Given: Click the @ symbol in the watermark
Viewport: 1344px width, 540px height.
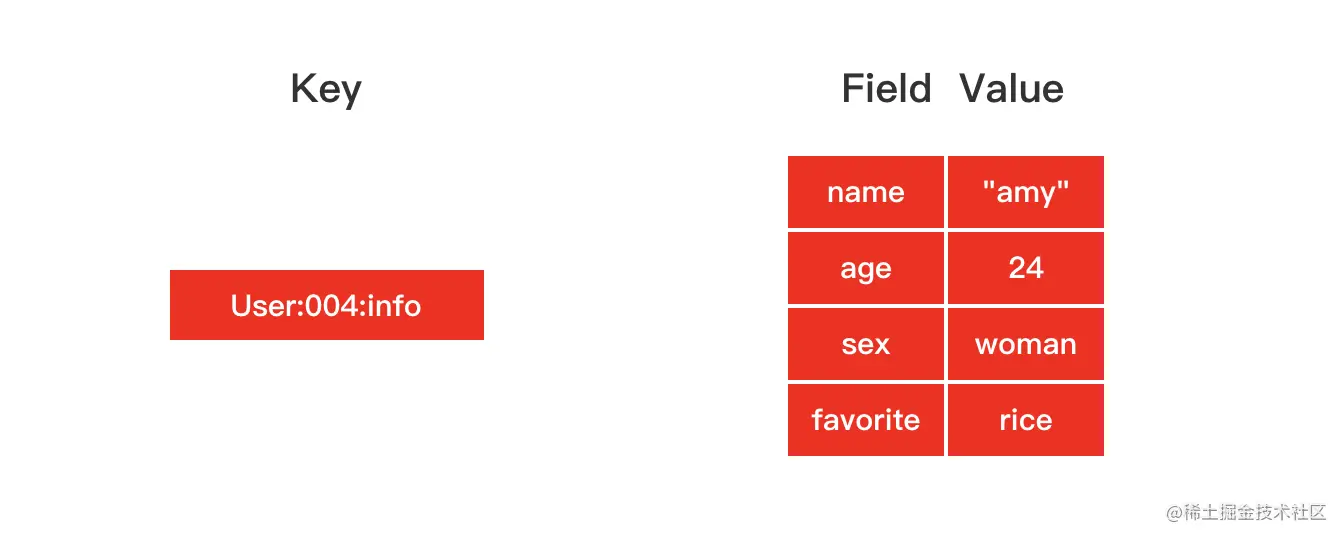Looking at the screenshot, I should pyautogui.click(x=1174, y=512).
